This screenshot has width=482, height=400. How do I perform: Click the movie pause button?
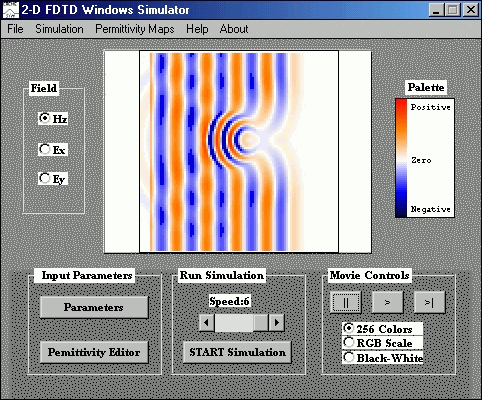[345, 302]
